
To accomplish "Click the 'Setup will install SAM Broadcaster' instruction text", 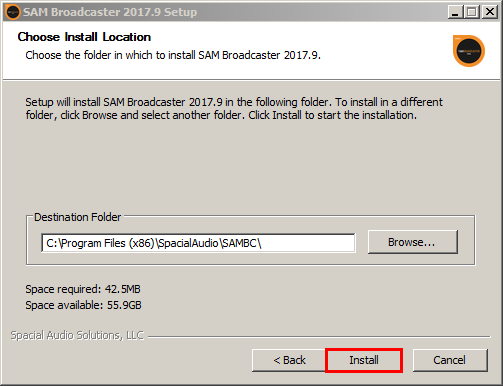I will tap(234, 108).
